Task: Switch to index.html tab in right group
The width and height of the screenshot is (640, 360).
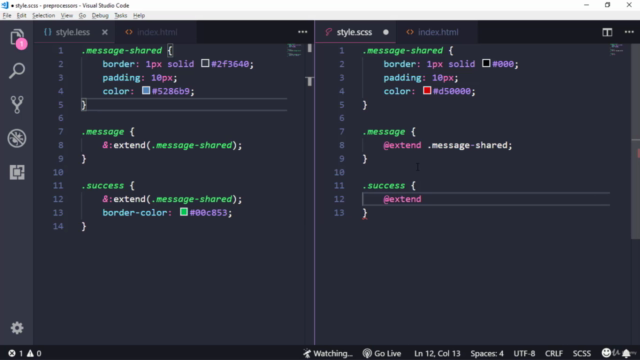Action: (x=438, y=32)
